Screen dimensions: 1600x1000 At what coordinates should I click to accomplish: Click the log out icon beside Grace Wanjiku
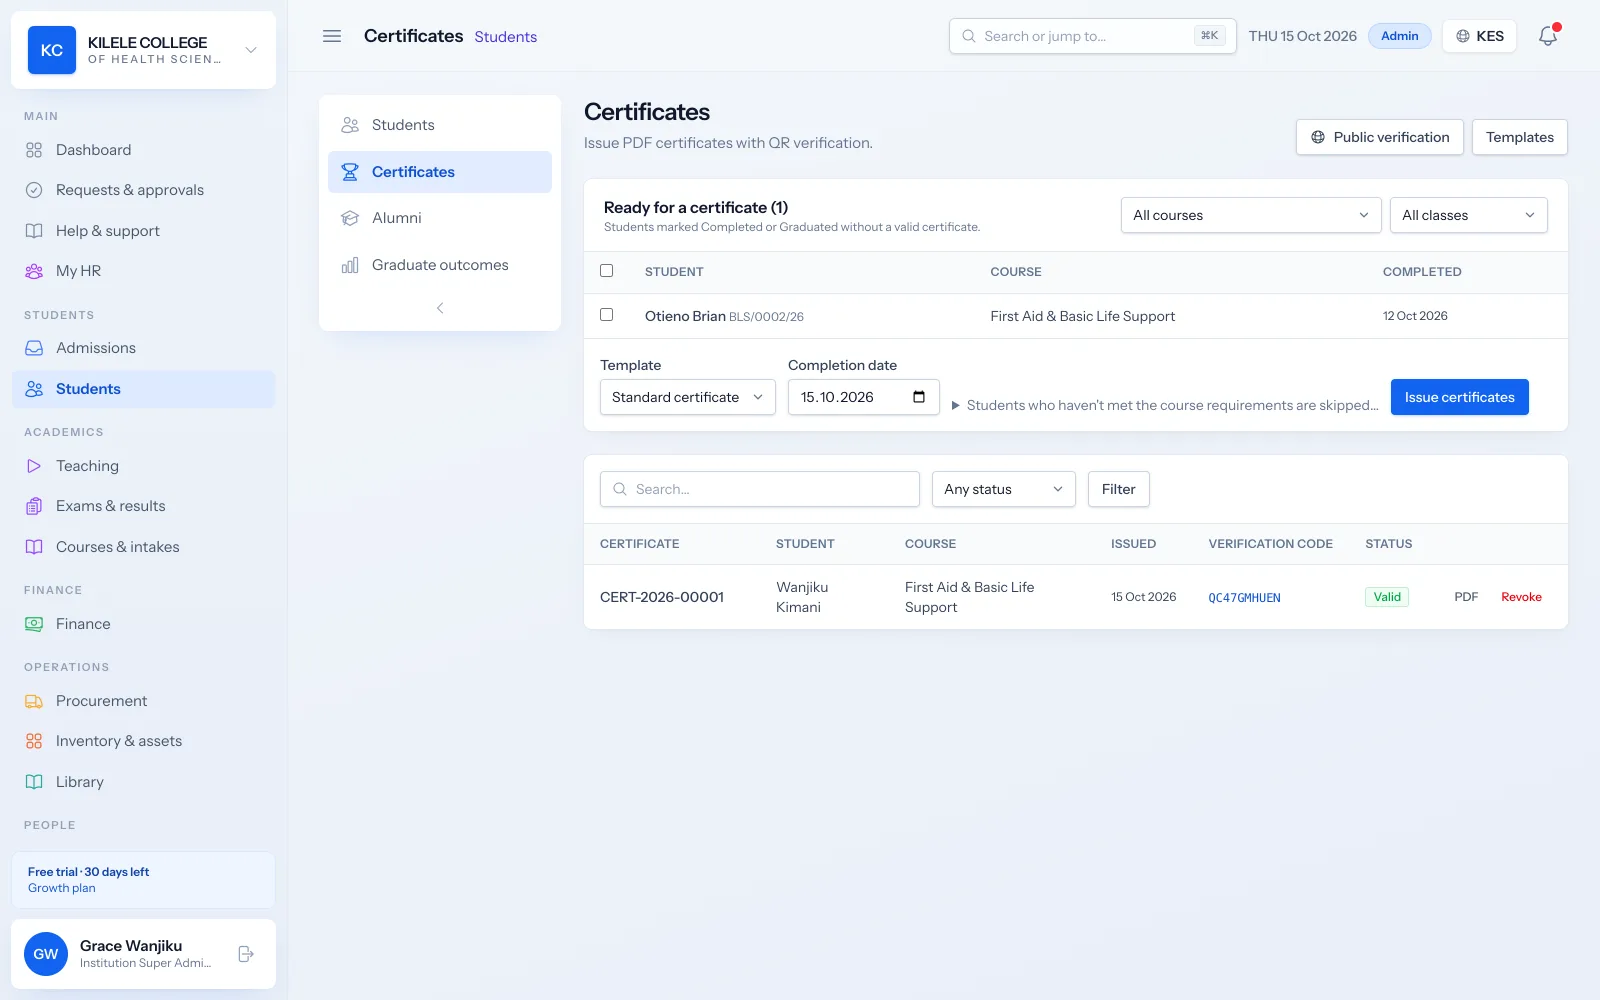[246, 954]
